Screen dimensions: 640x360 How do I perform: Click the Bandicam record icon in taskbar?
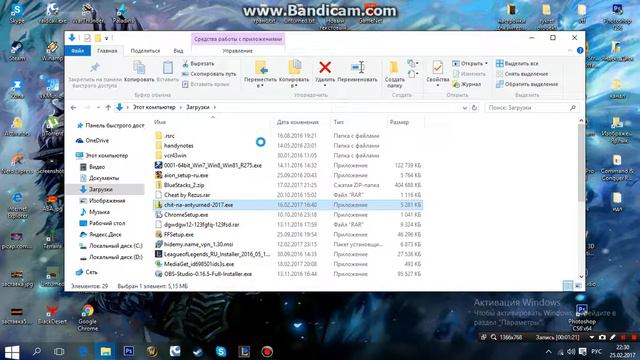pyautogui.click(x=267, y=351)
